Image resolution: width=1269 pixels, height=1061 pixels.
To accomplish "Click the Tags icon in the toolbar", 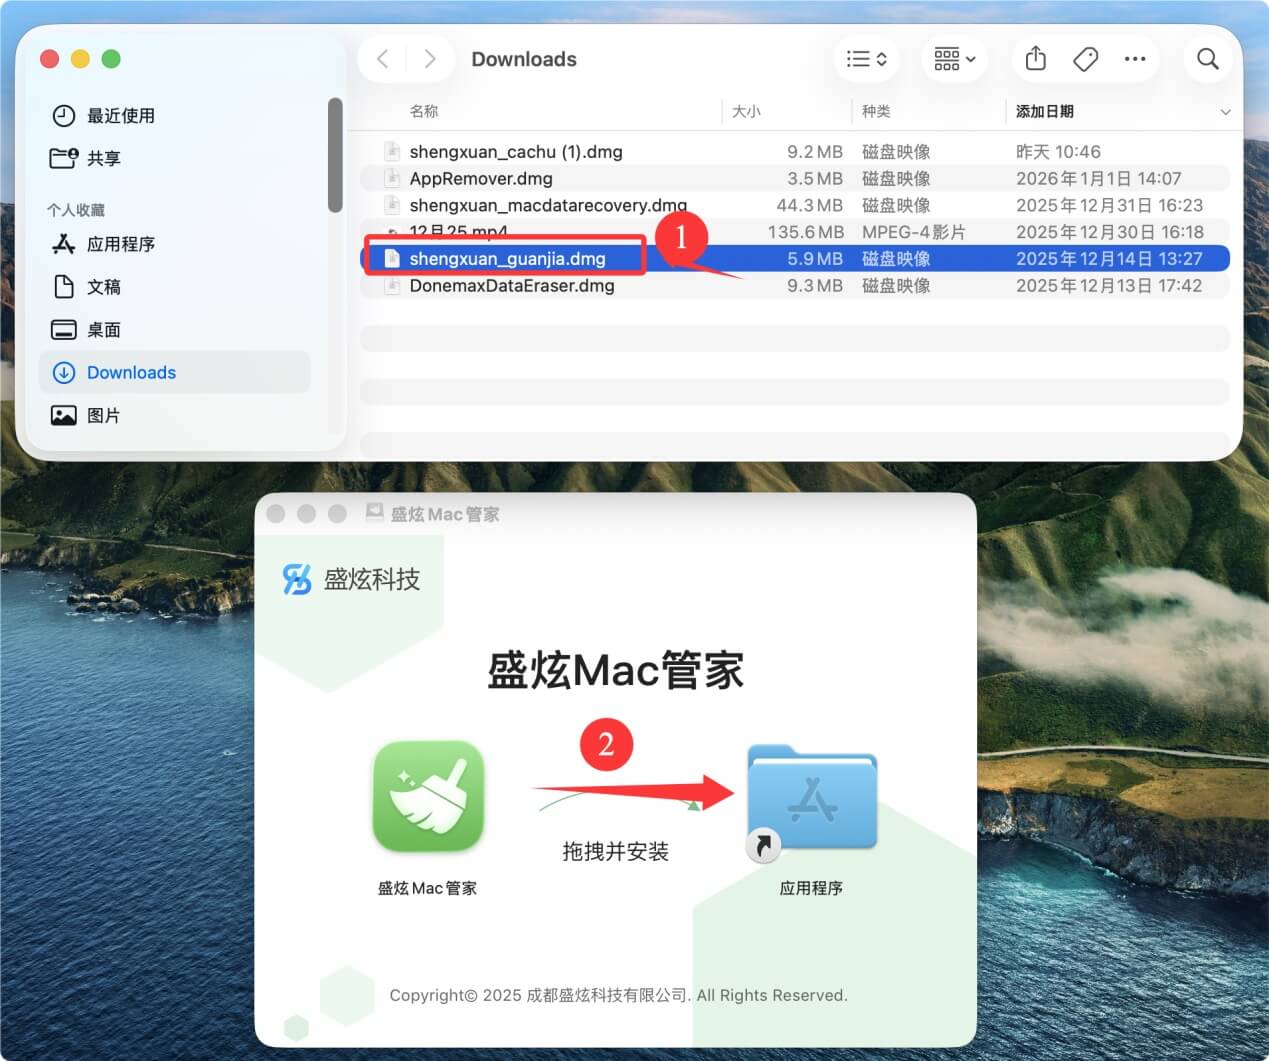I will pyautogui.click(x=1085, y=59).
